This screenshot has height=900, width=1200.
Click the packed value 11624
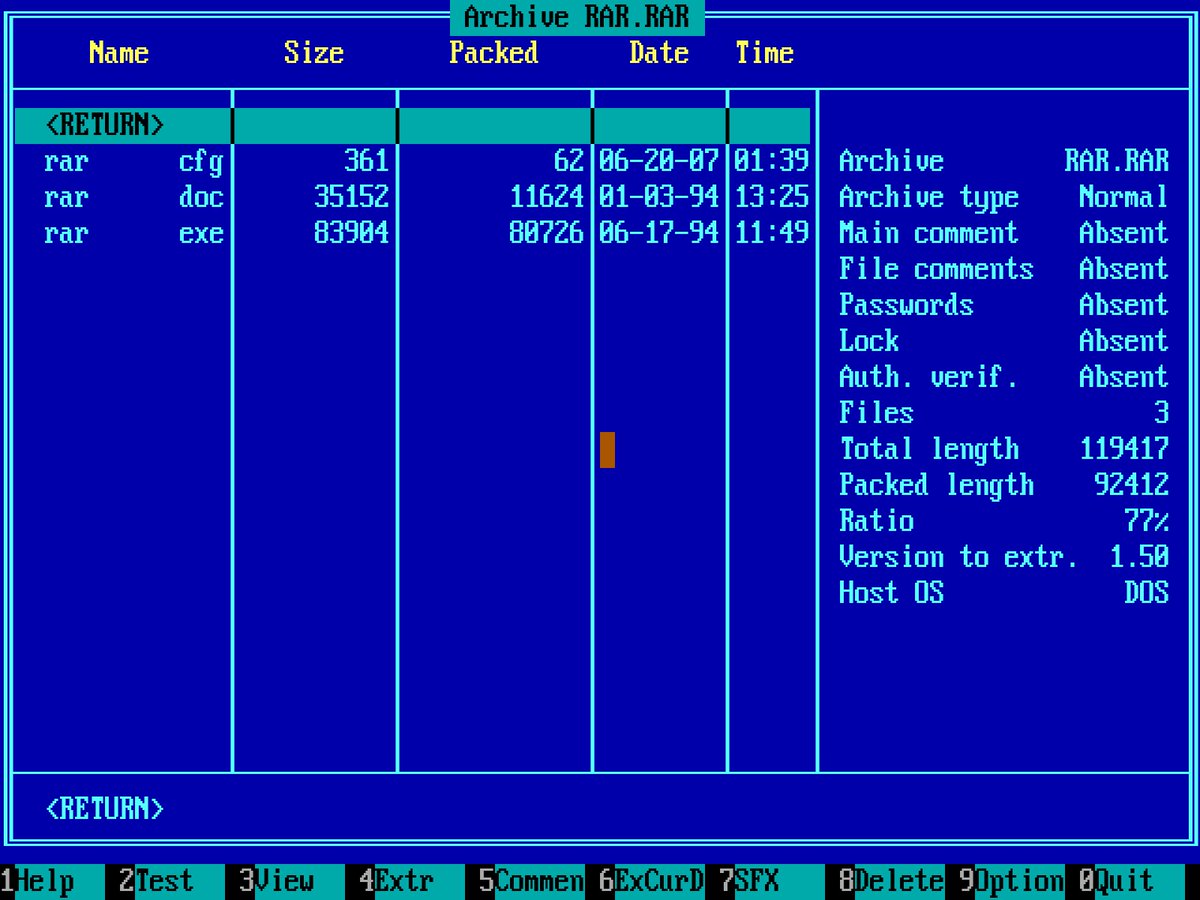[x=546, y=197]
